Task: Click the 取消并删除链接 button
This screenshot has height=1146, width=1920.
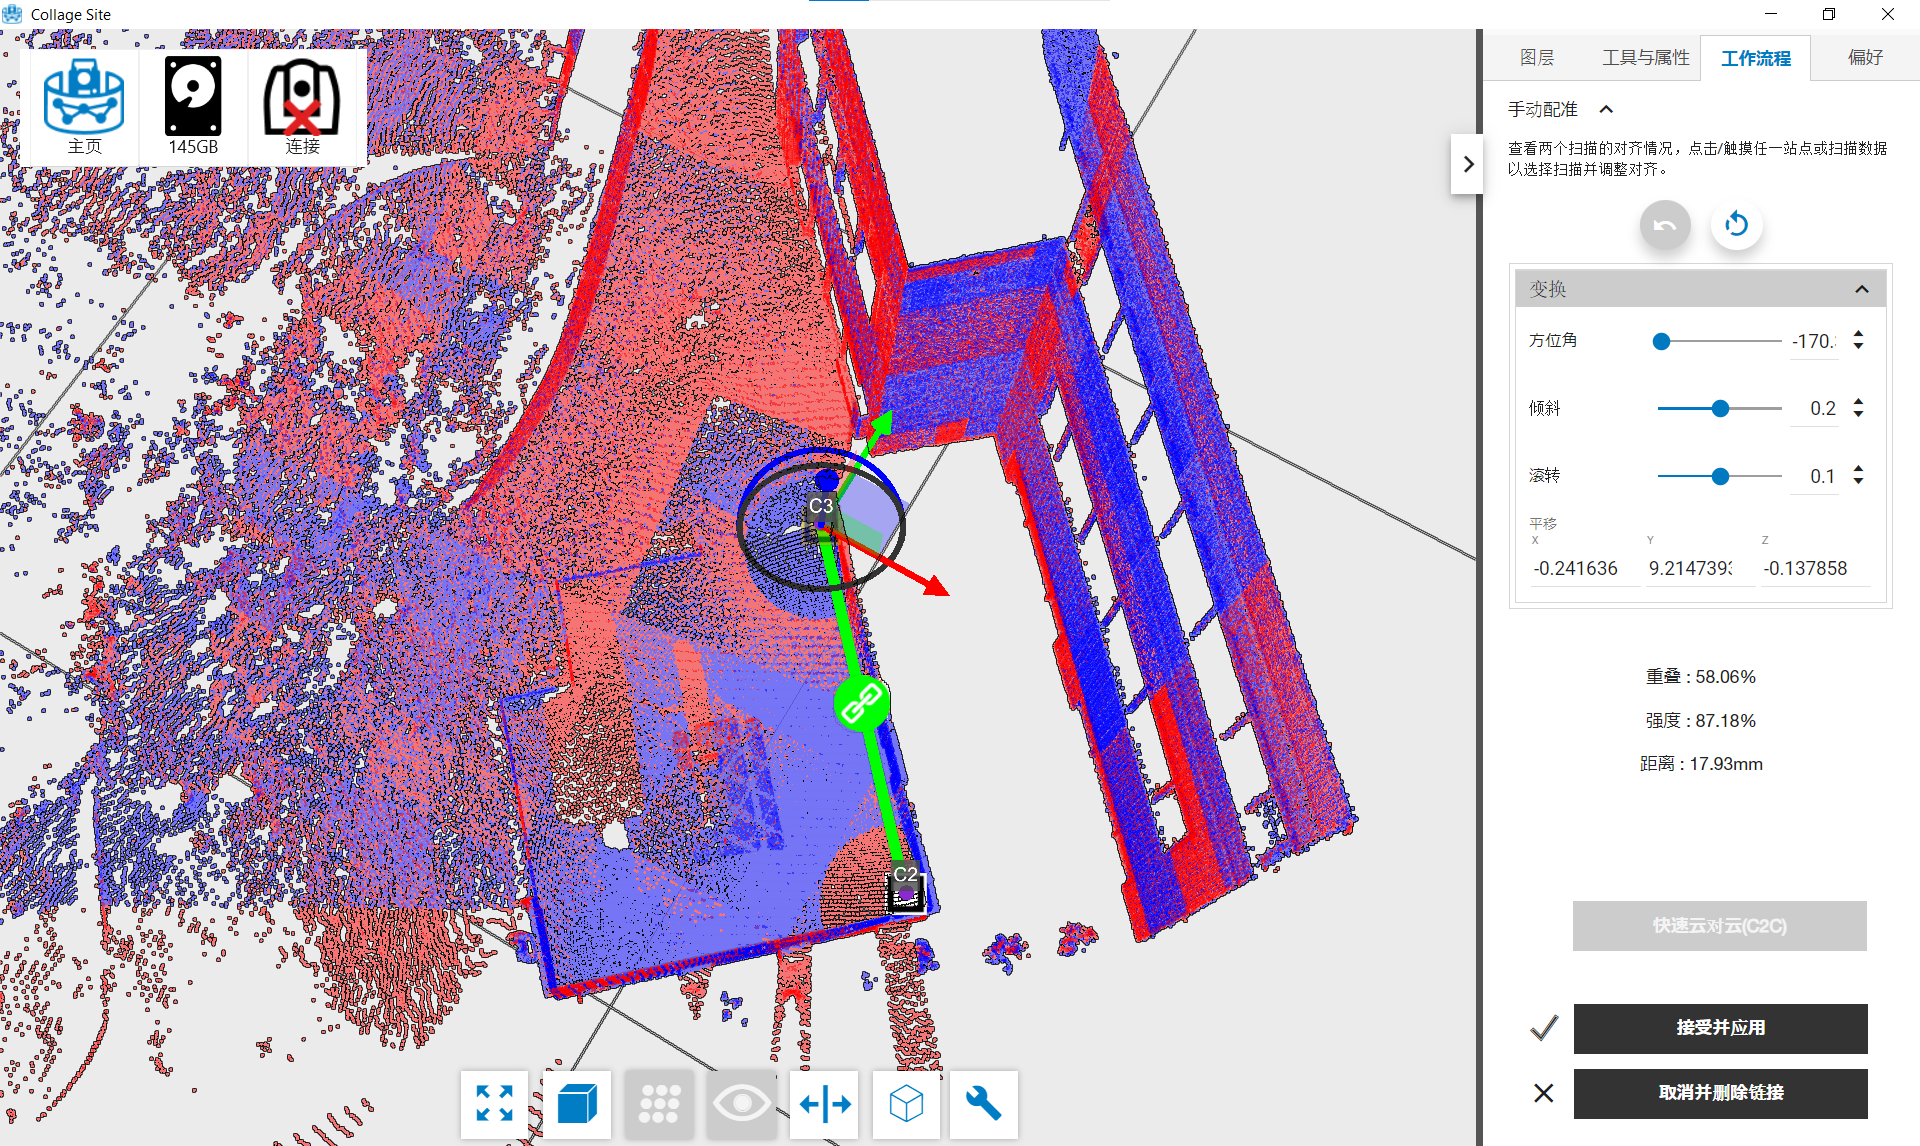Action: coord(1720,1093)
